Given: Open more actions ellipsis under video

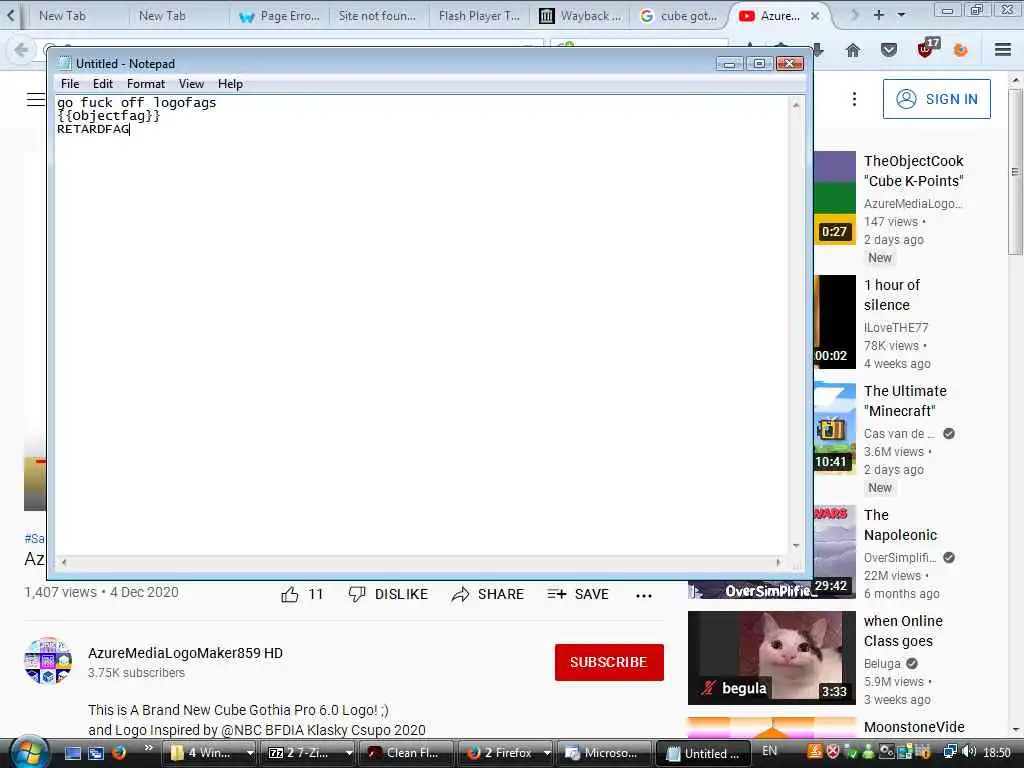Looking at the screenshot, I should (x=644, y=596).
